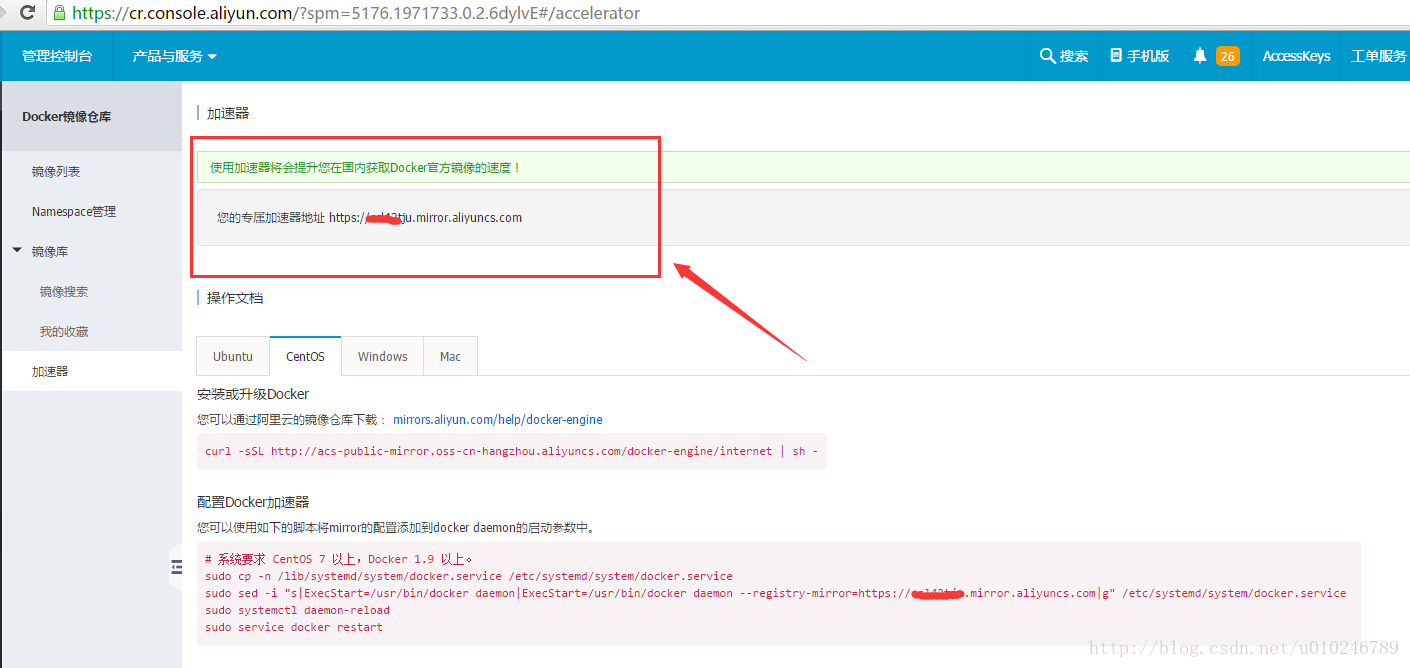1410x668 pixels.
Task: Open 工单服务 menu
Action: click(x=1379, y=56)
